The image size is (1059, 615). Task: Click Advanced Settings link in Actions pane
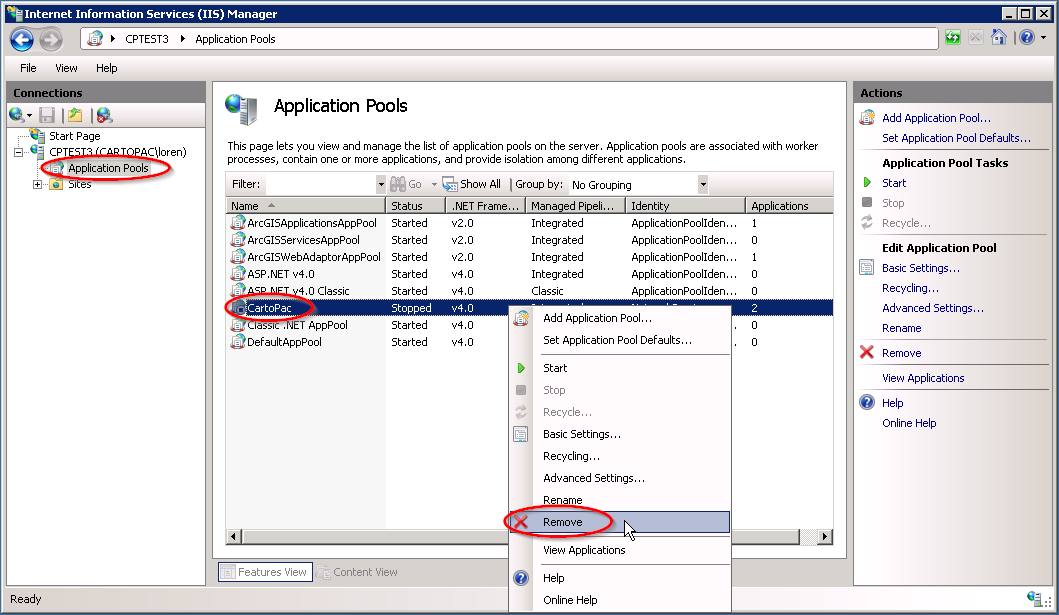click(933, 308)
